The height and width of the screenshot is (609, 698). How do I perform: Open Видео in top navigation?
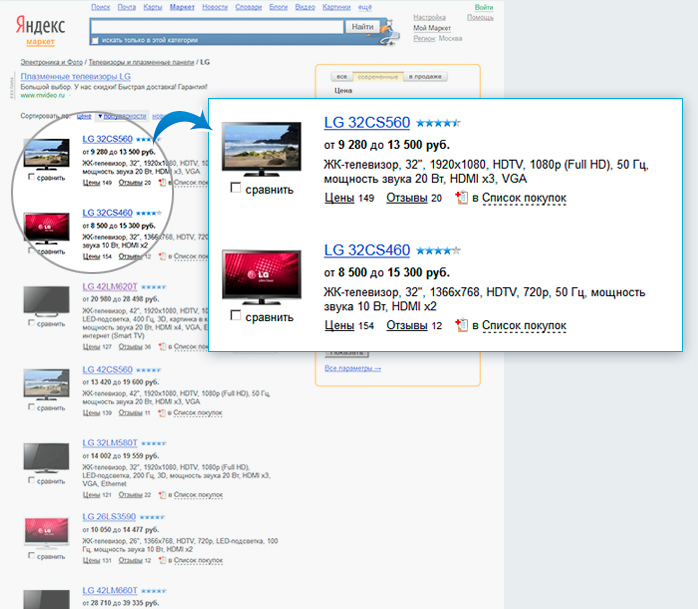click(x=305, y=7)
